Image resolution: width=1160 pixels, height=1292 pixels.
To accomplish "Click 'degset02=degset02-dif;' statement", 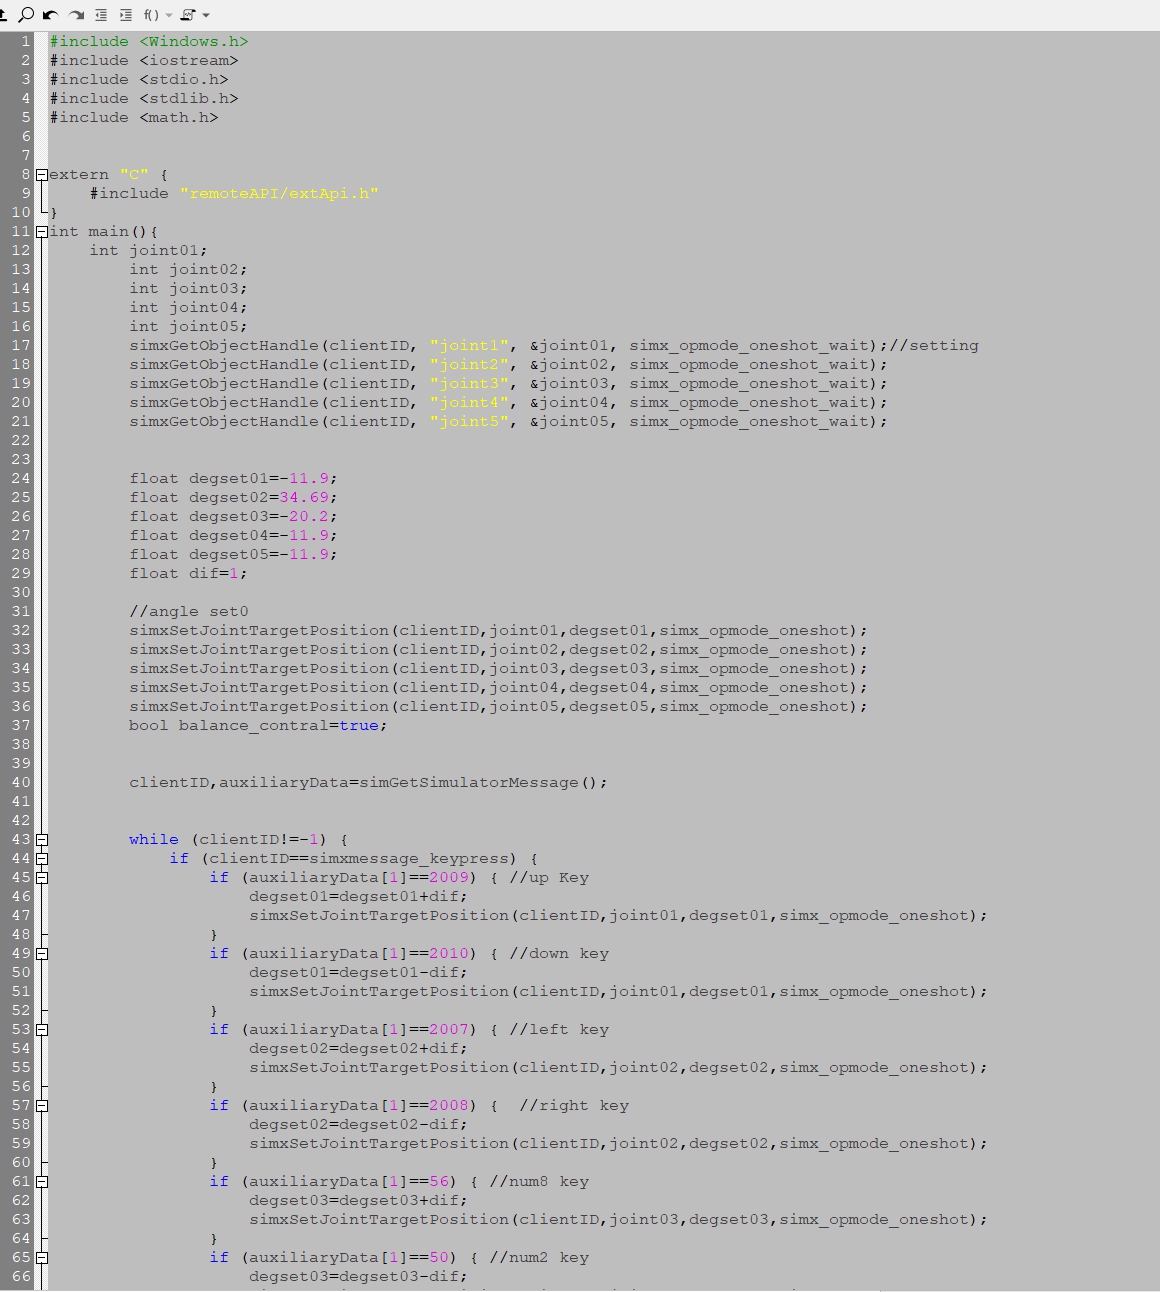I will coord(358,1124).
